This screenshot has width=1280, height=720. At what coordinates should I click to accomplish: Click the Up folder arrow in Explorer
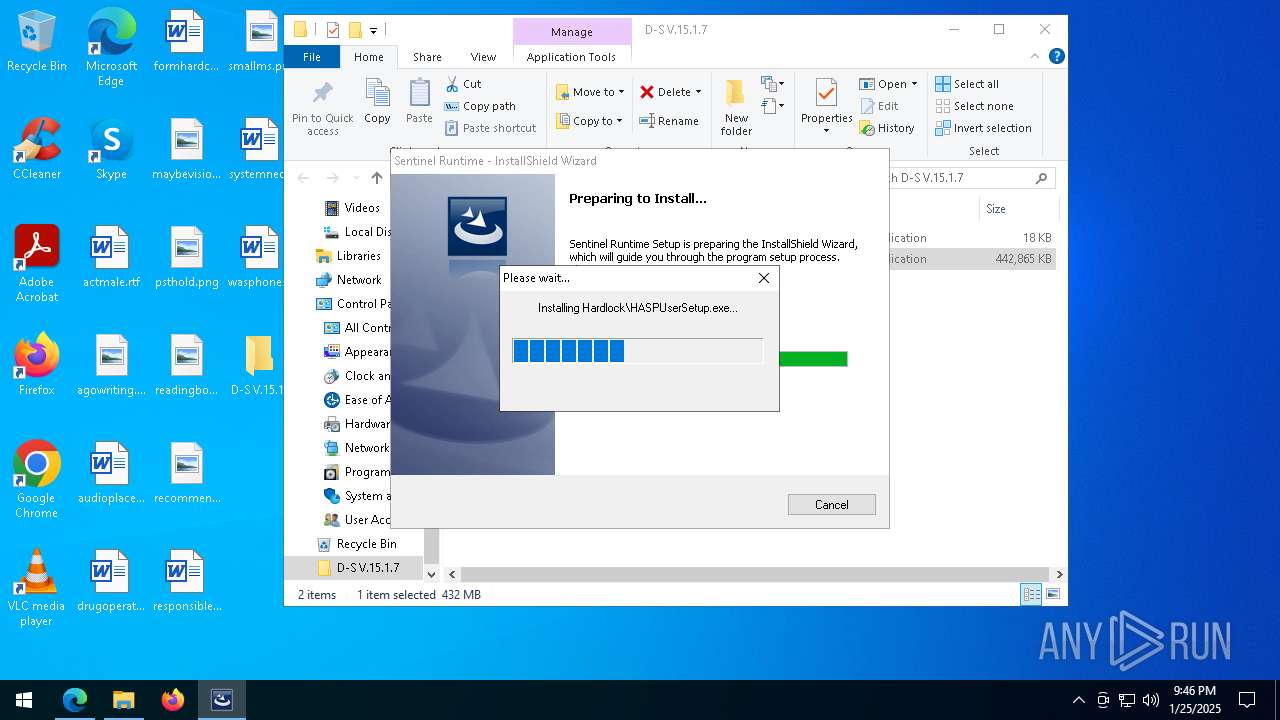[376, 178]
